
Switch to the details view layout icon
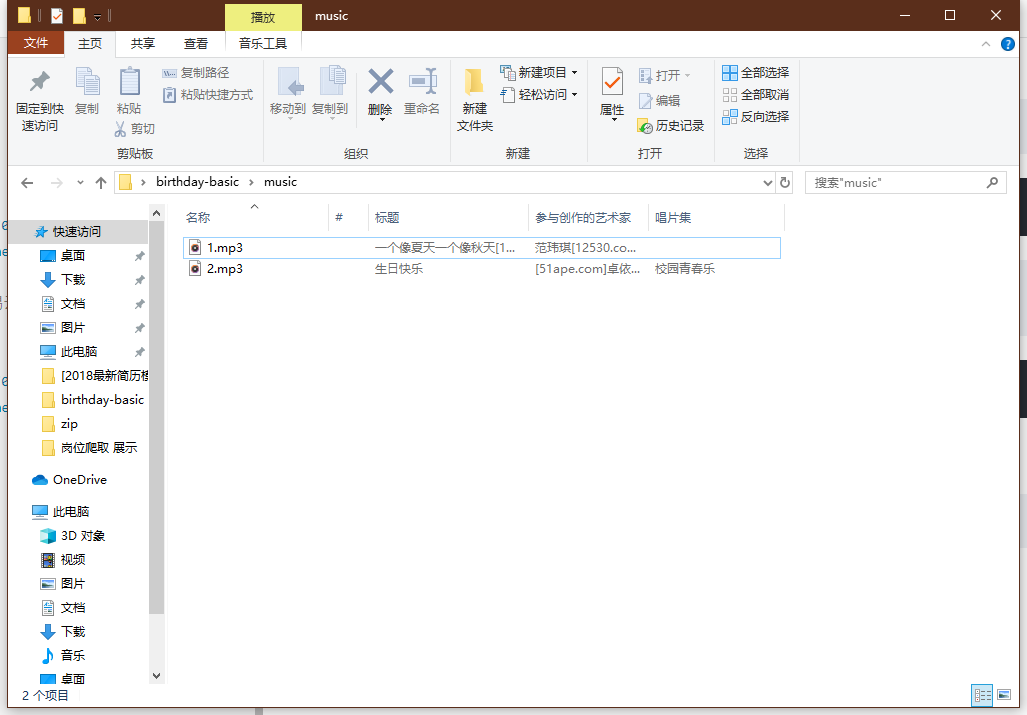982,694
